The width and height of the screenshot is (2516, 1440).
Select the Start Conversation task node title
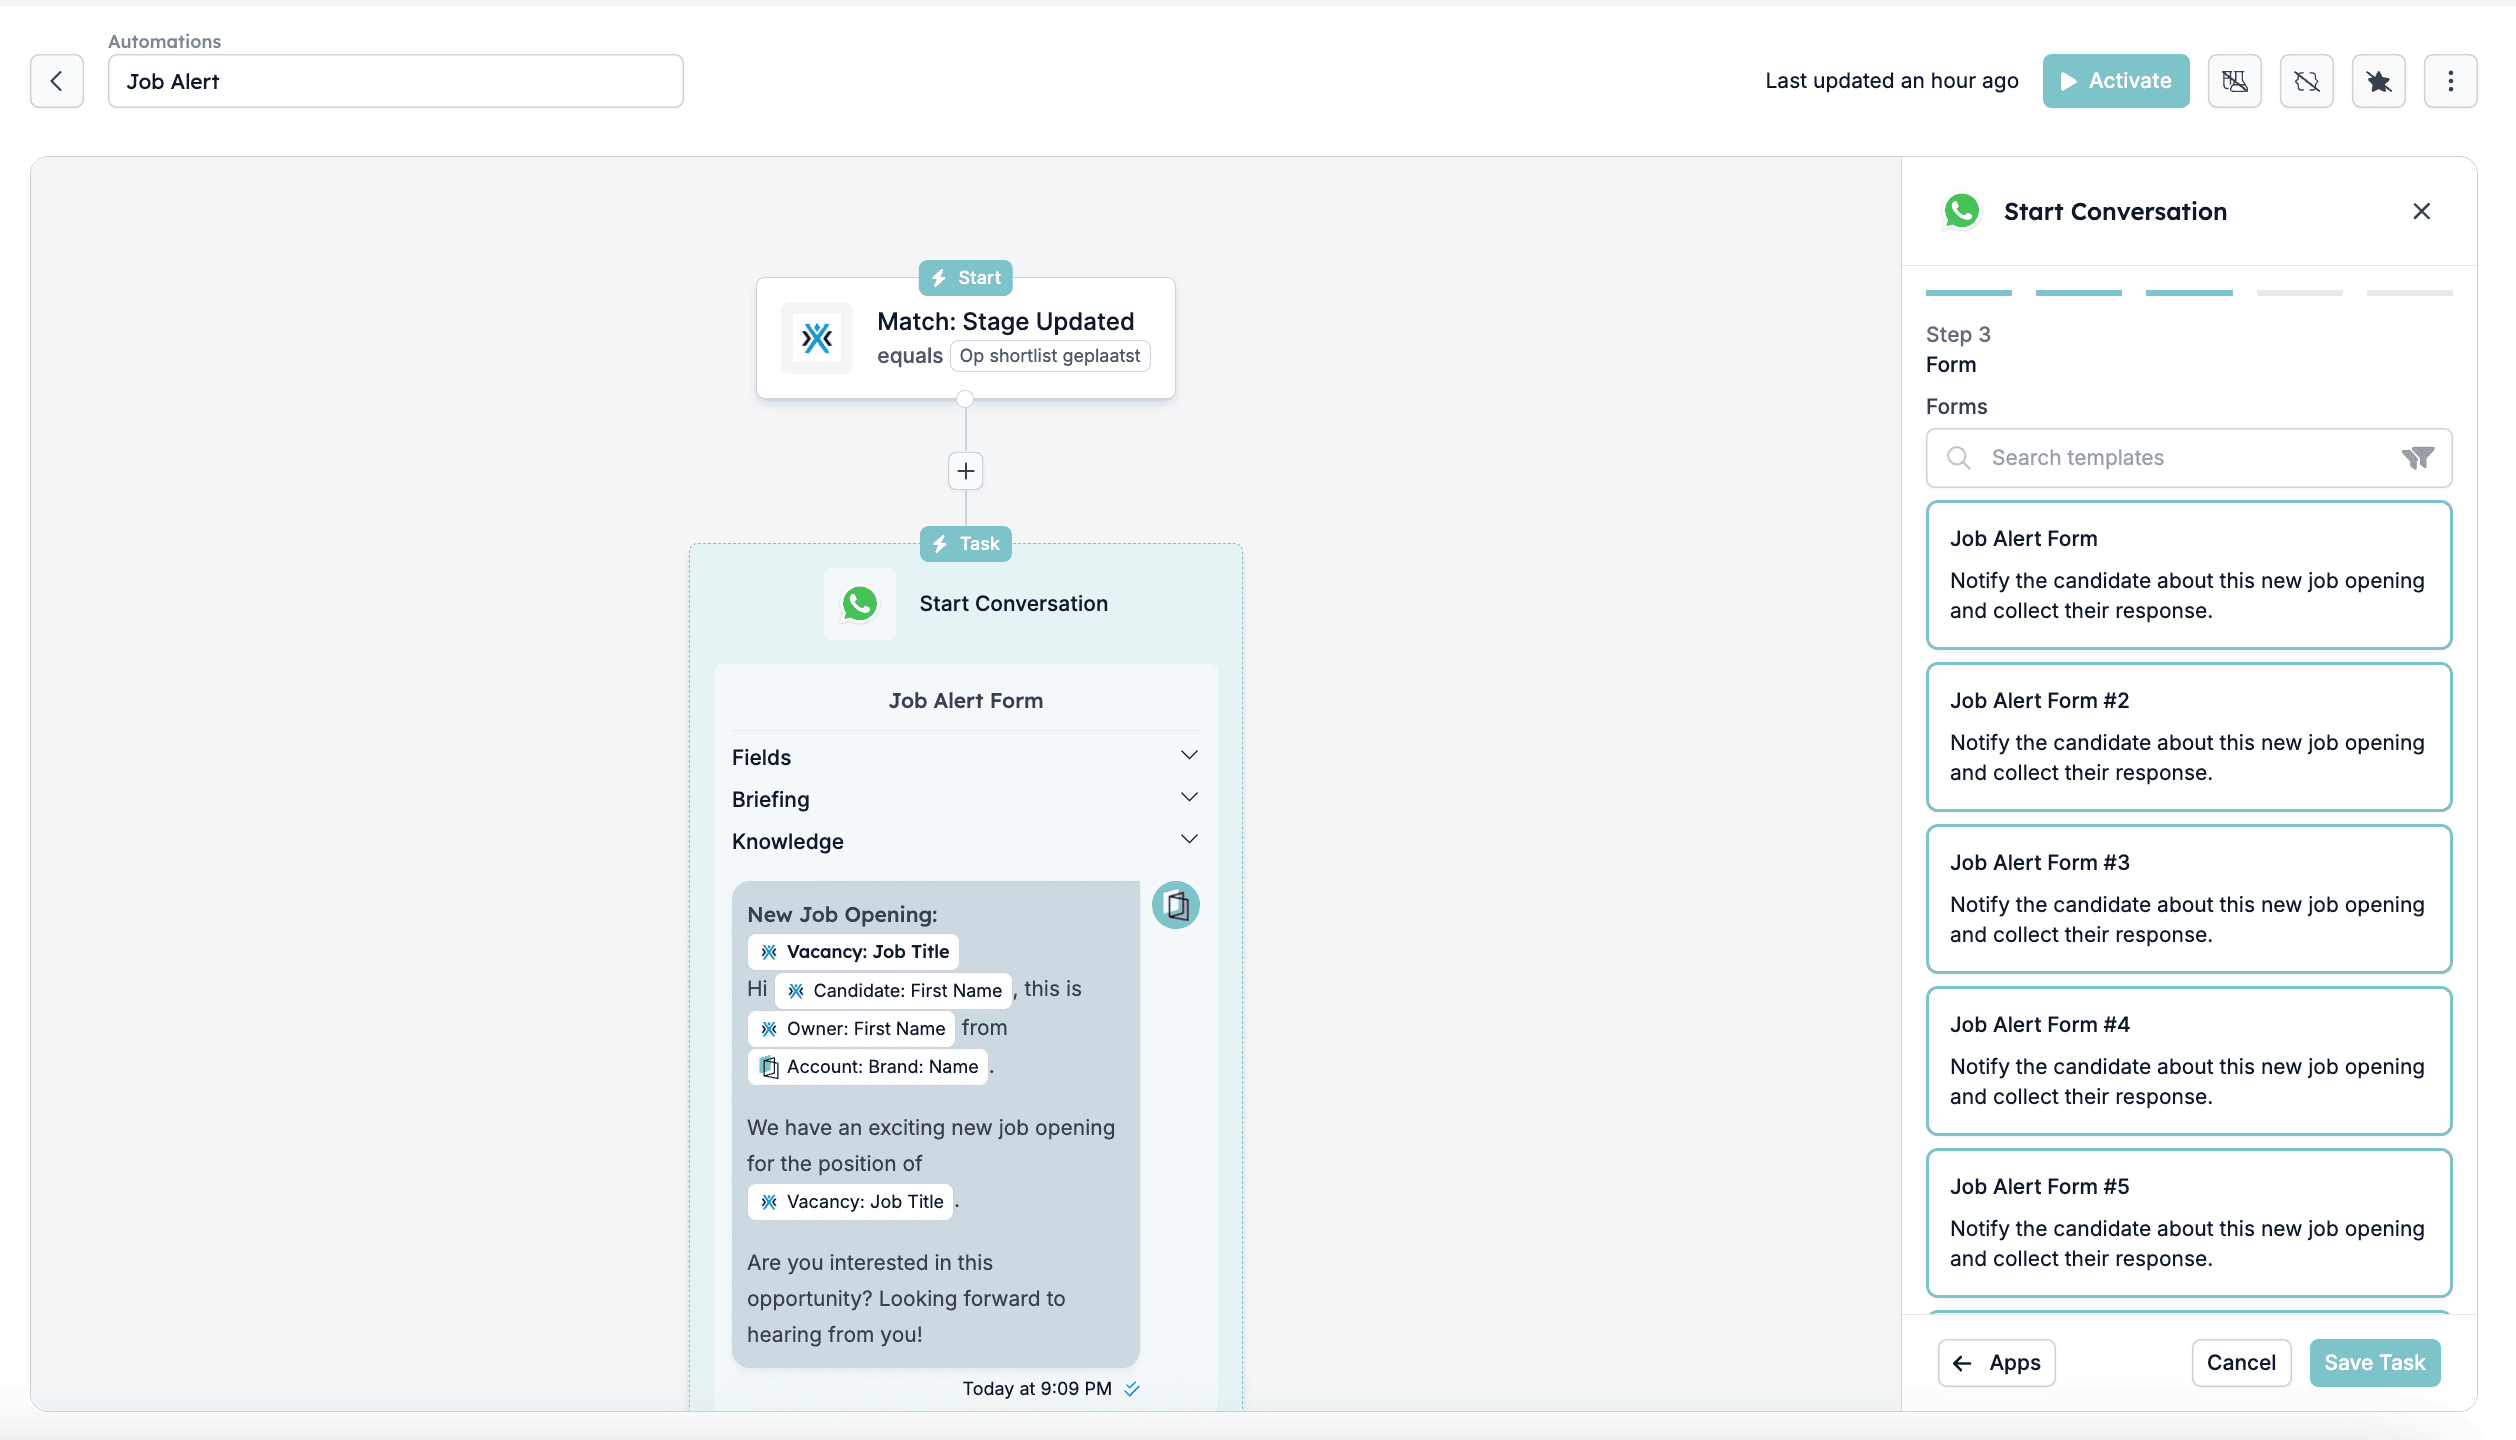(x=1013, y=604)
